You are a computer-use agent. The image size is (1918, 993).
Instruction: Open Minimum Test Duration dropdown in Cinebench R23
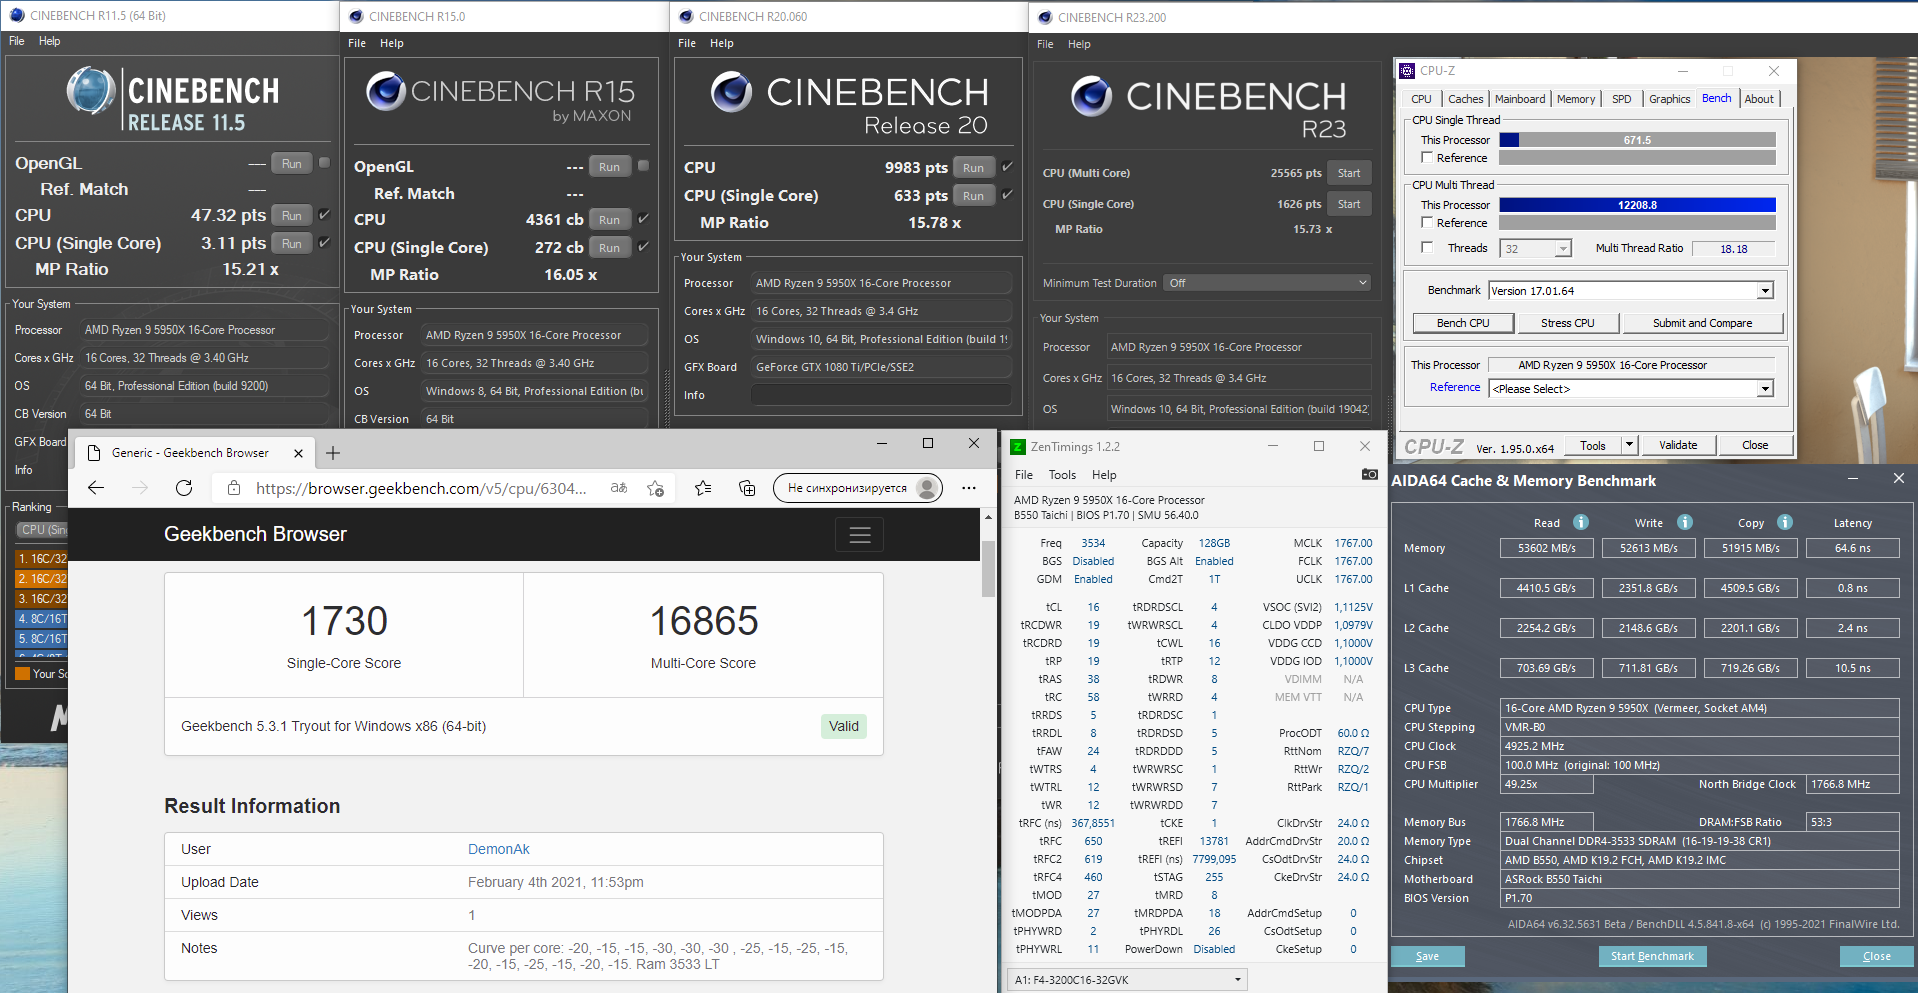(x=1267, y=283)
